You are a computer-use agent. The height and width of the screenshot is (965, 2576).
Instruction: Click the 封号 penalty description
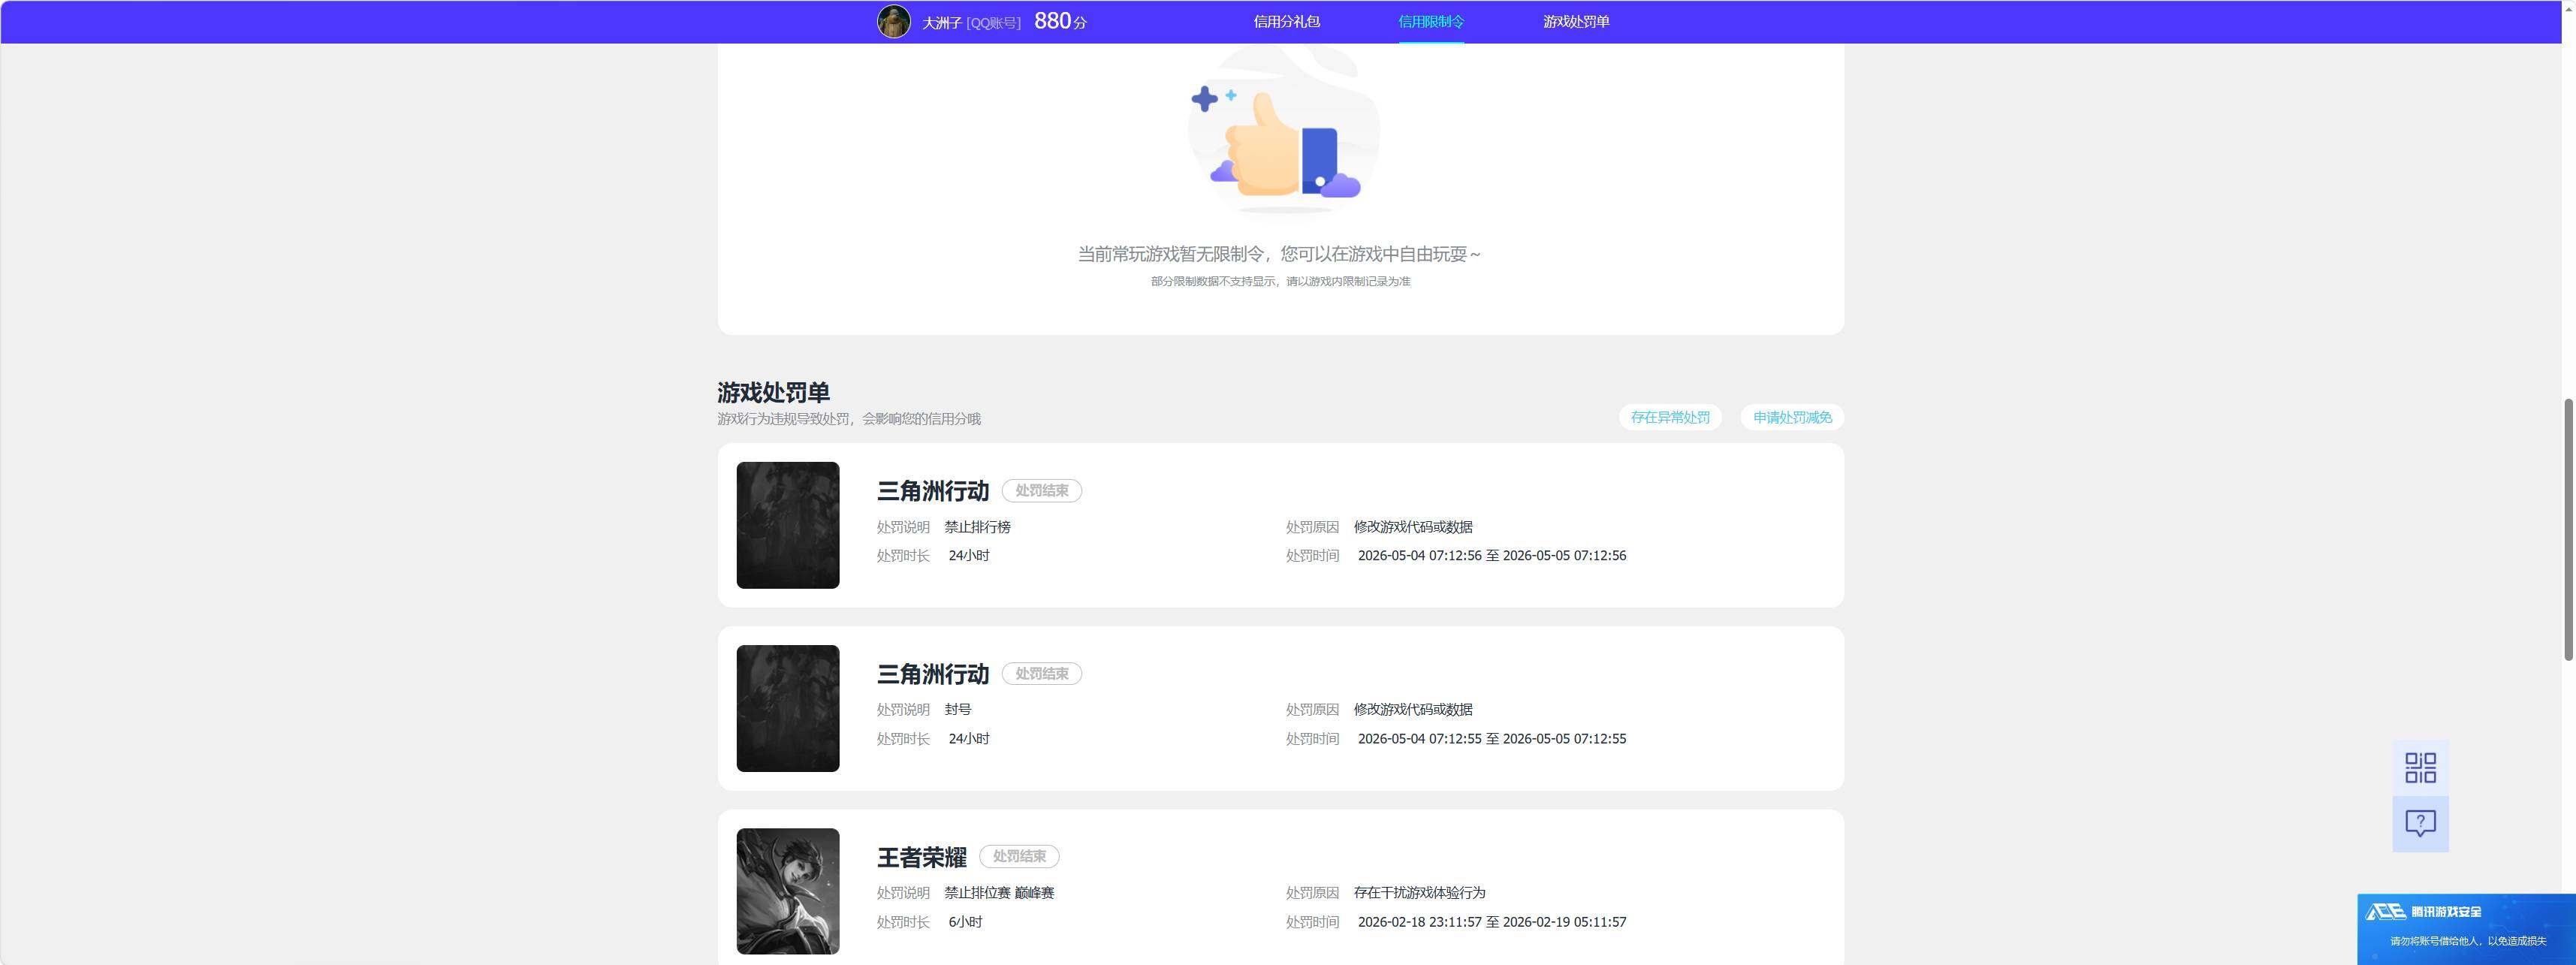(x=957, y=709)
